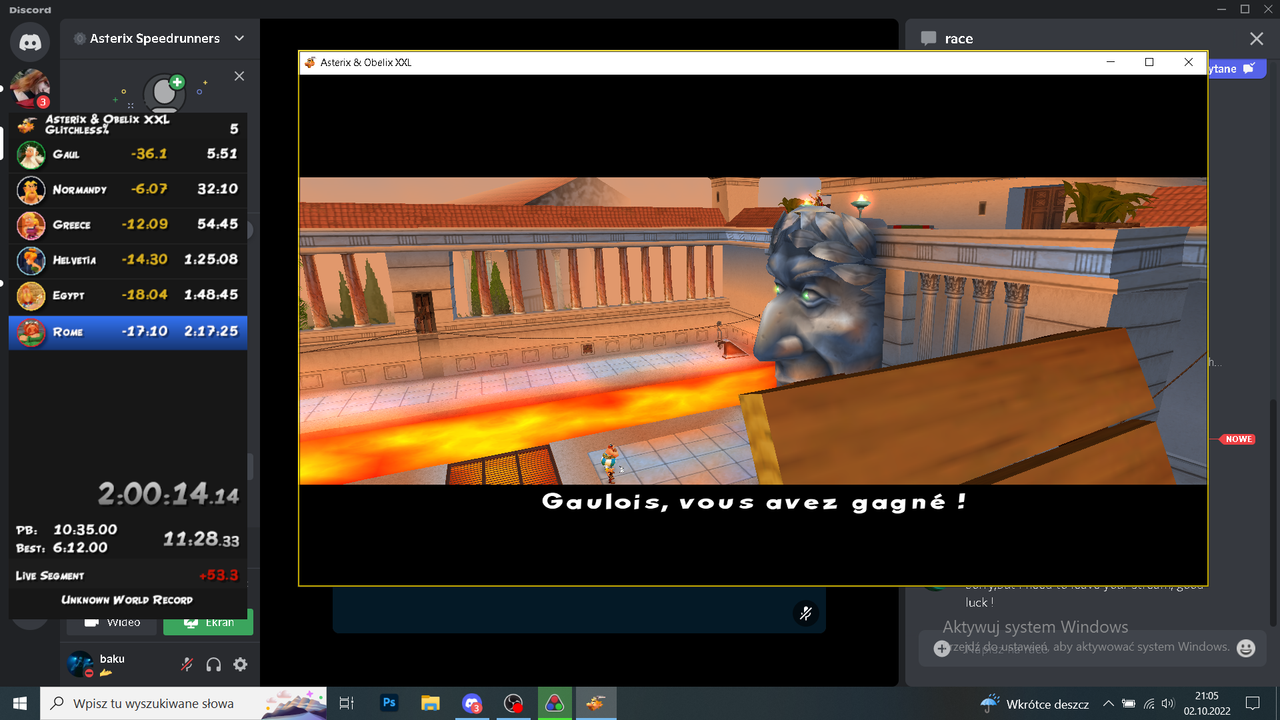
Task: Close the race chat panel
Action: 1257,38
